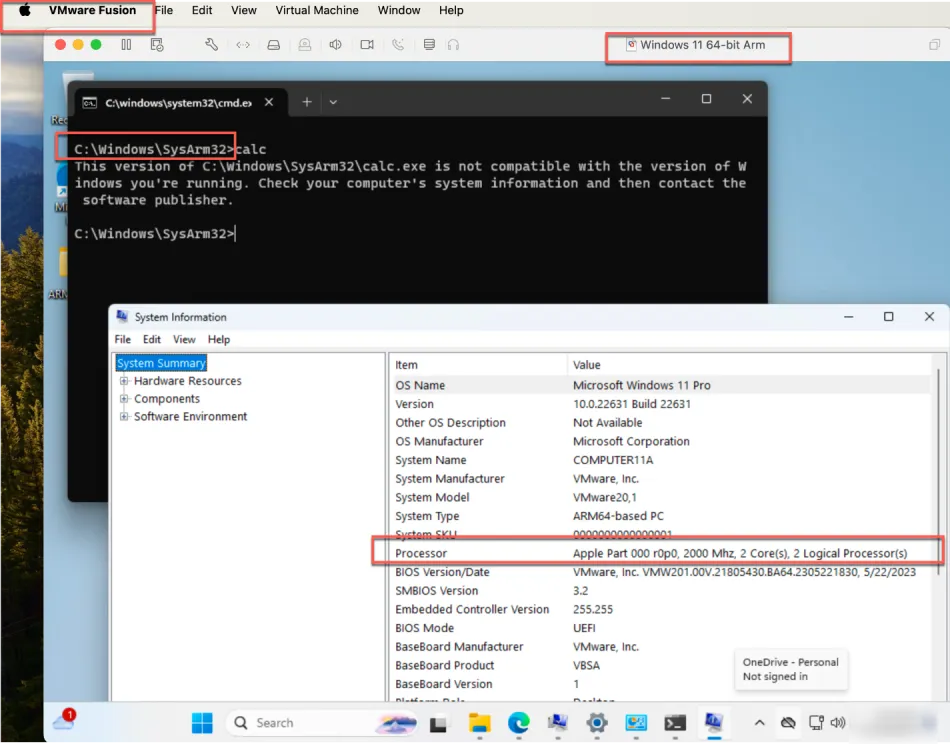Click the camera device icon

coord(367,45)
